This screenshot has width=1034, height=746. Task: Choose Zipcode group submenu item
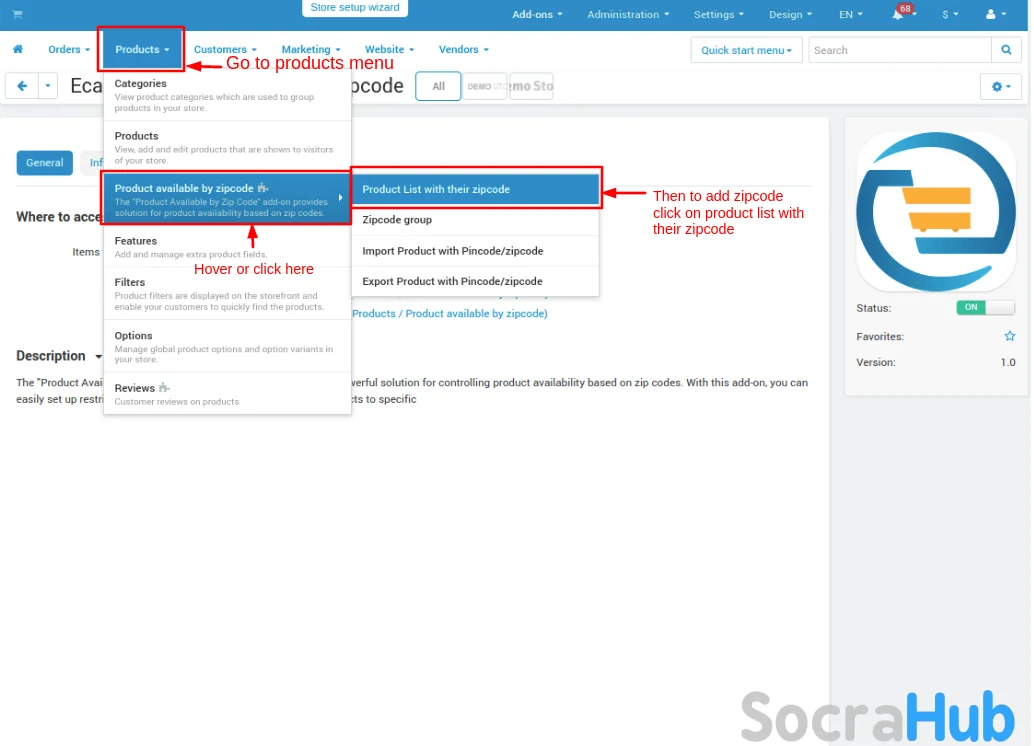[x=475, y=220]
